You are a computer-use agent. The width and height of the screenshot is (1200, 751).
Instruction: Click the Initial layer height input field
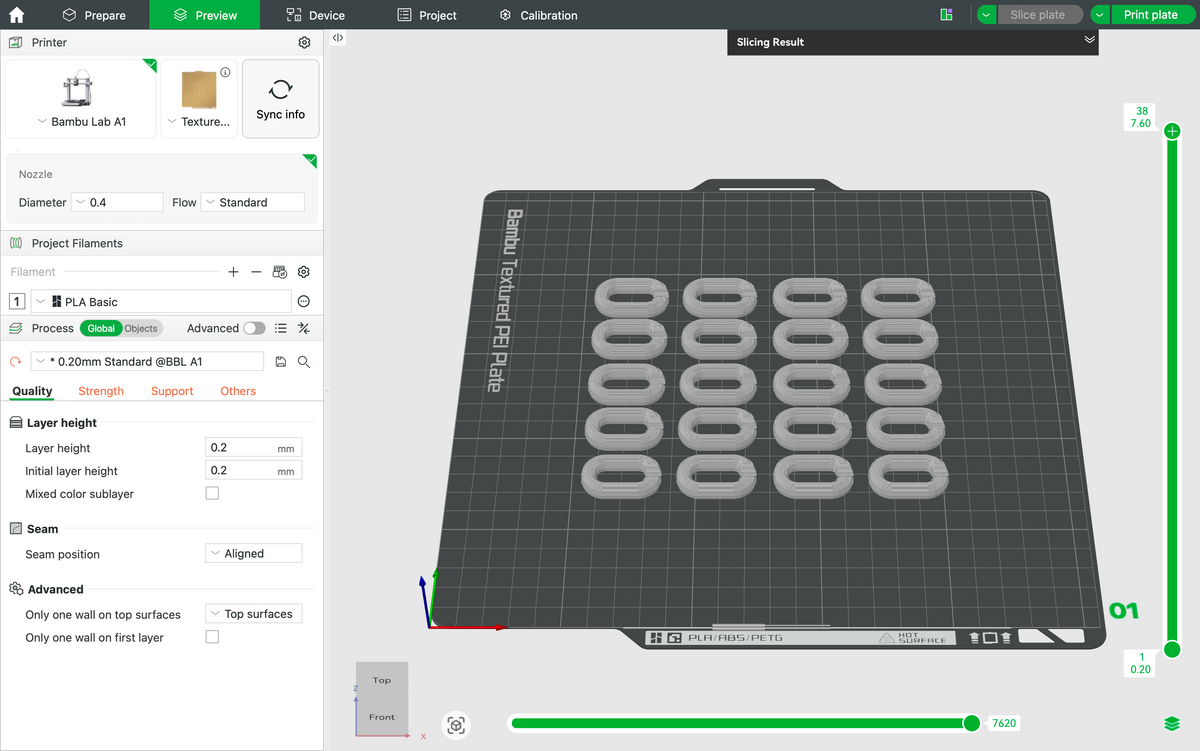click(253, 470)
